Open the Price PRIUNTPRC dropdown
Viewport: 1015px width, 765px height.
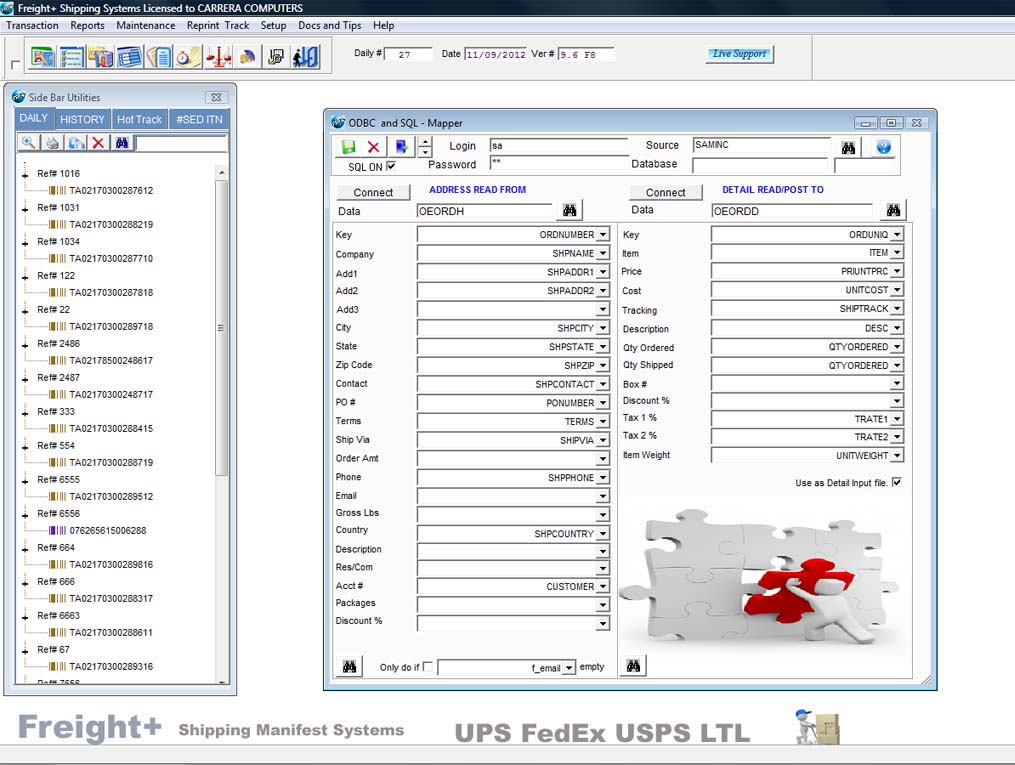click(x=897, y=271)
